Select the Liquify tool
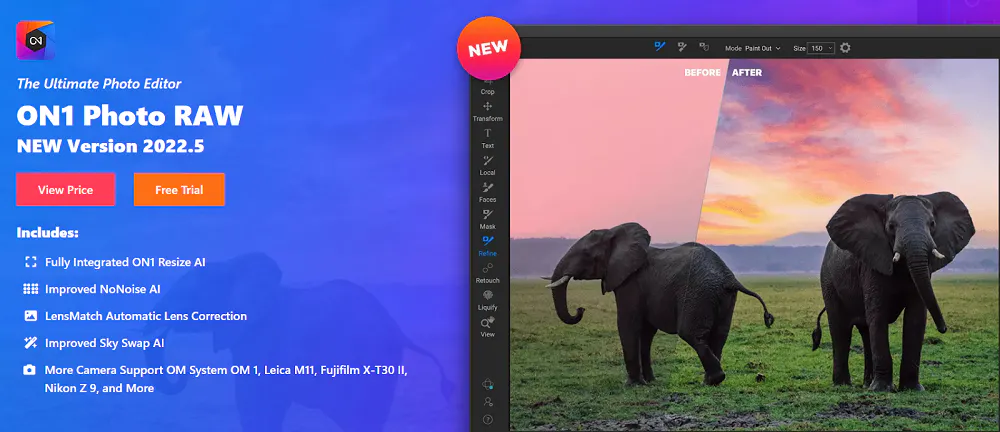This screenshot has width=1000, height=432. (x=488, y=299)
